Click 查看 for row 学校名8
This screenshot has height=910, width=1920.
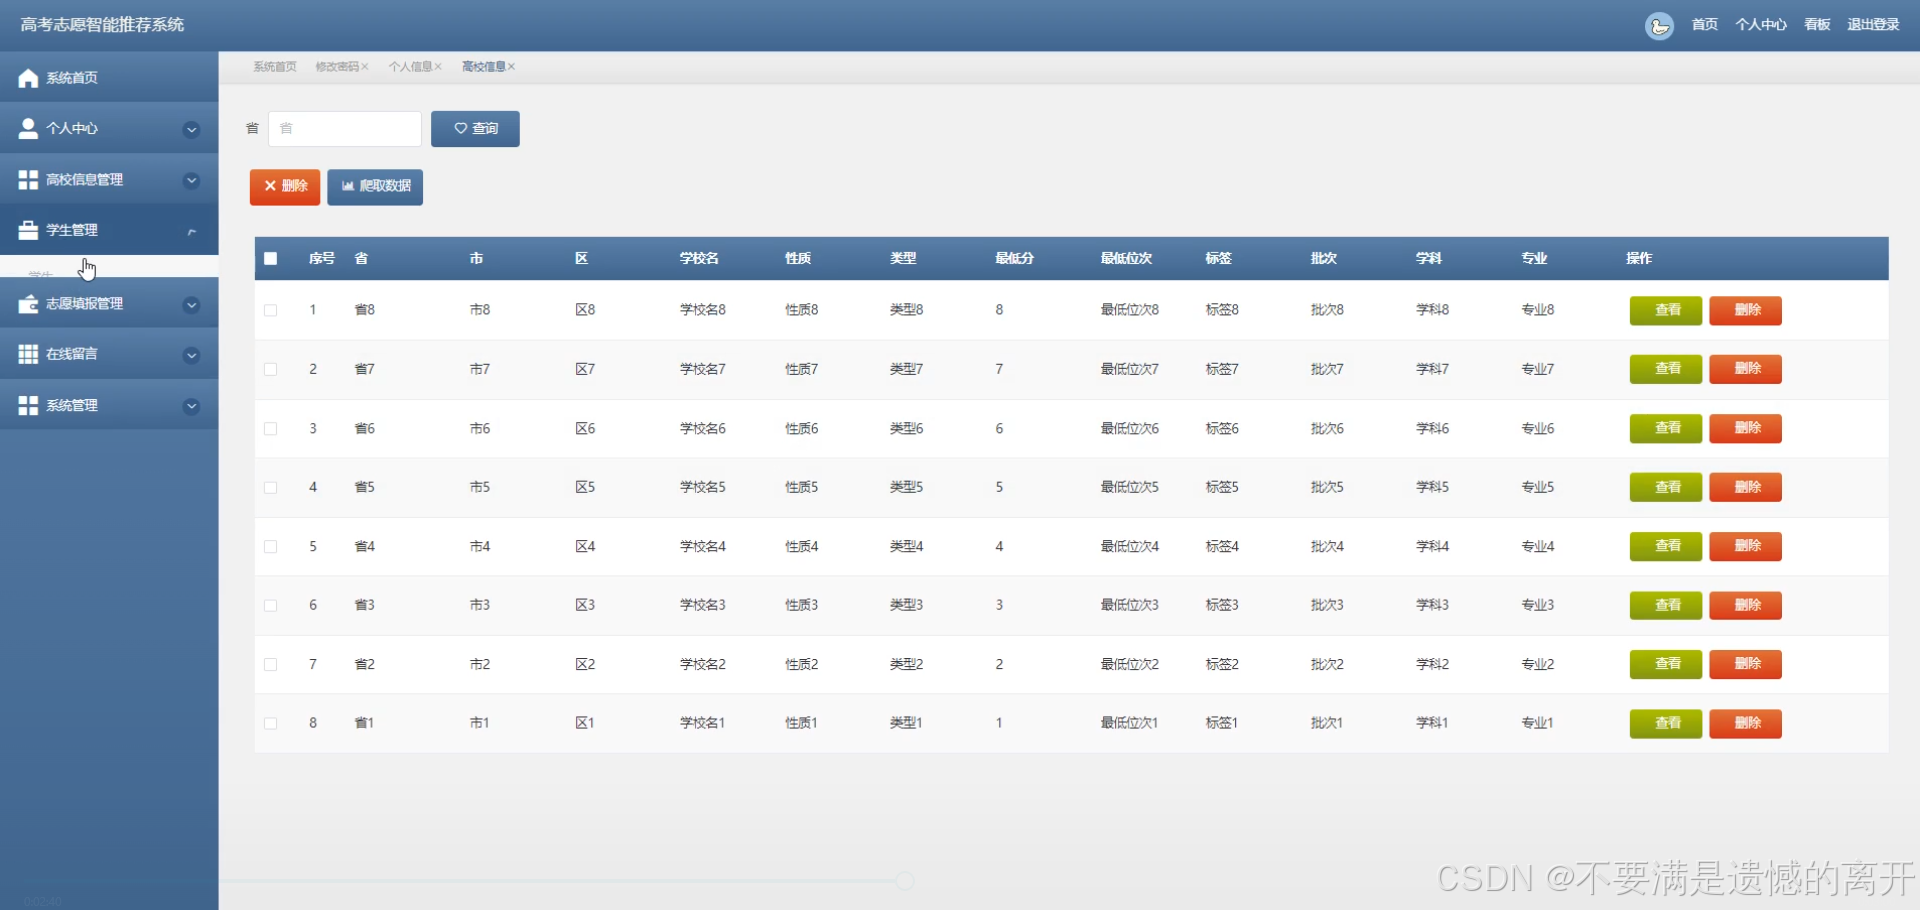tap(1666, 311)
